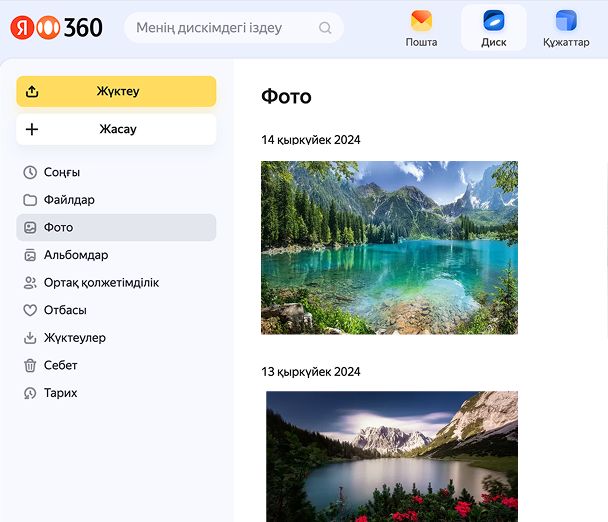Select Фото in the sidebar
Viewport: 608px width, 522px height.
coord(58,227)
